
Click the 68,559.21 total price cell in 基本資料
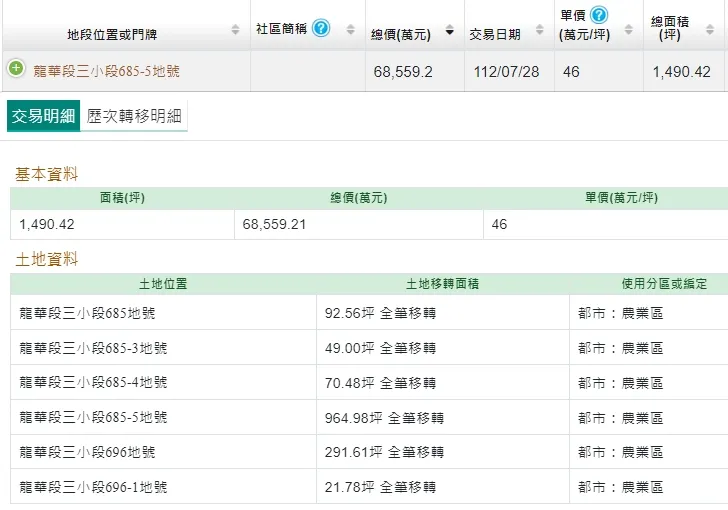(274, 225)
